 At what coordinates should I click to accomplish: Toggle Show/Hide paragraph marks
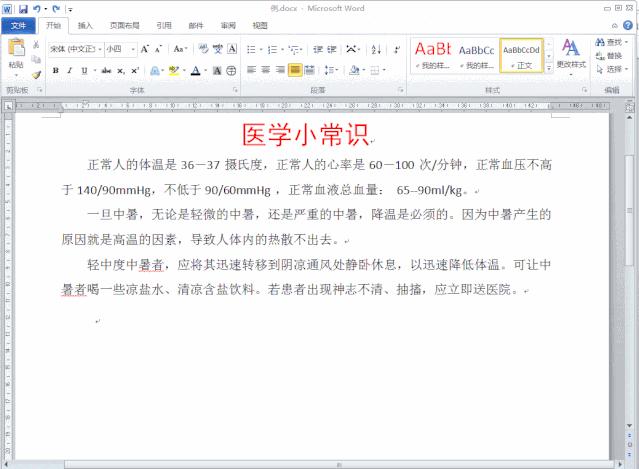click(396, 49)
